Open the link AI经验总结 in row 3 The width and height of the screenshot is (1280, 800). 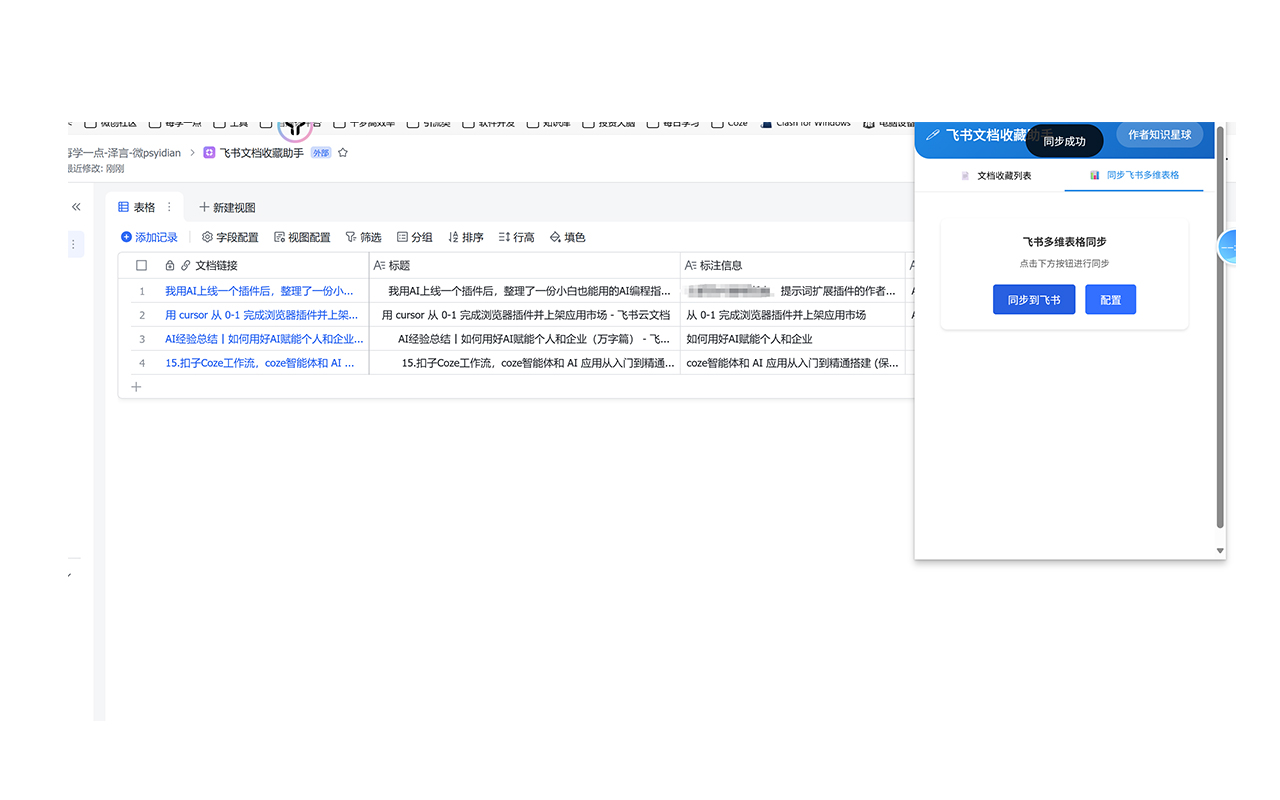tap(264, 339)
